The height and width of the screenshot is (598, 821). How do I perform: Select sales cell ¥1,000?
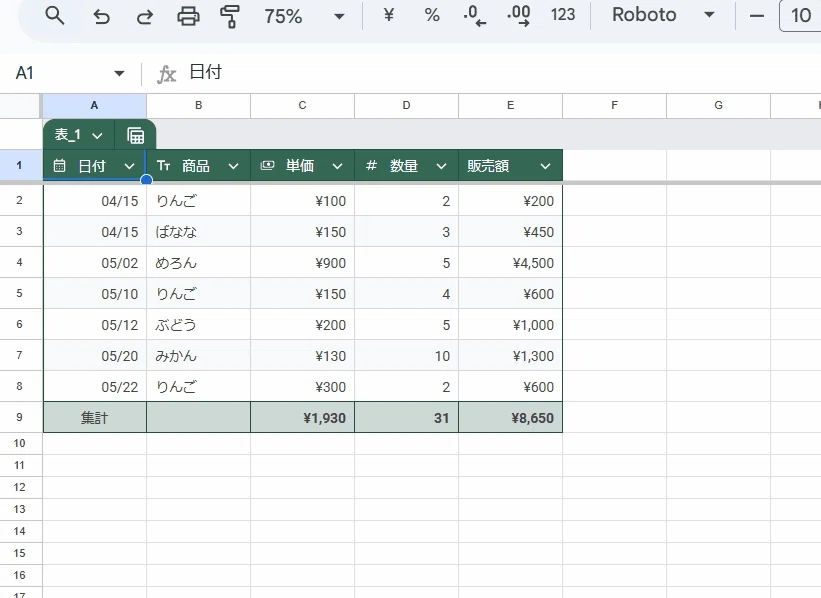(511, 325)
